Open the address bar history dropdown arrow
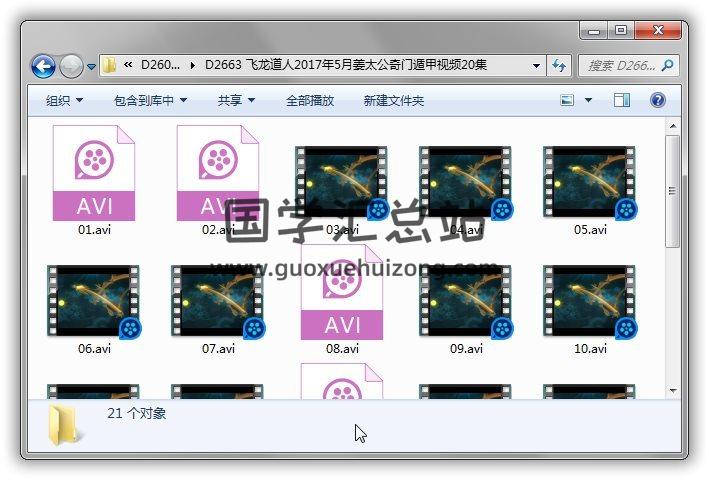Screen dimensions: 709x480 click(x=536, y=66)
